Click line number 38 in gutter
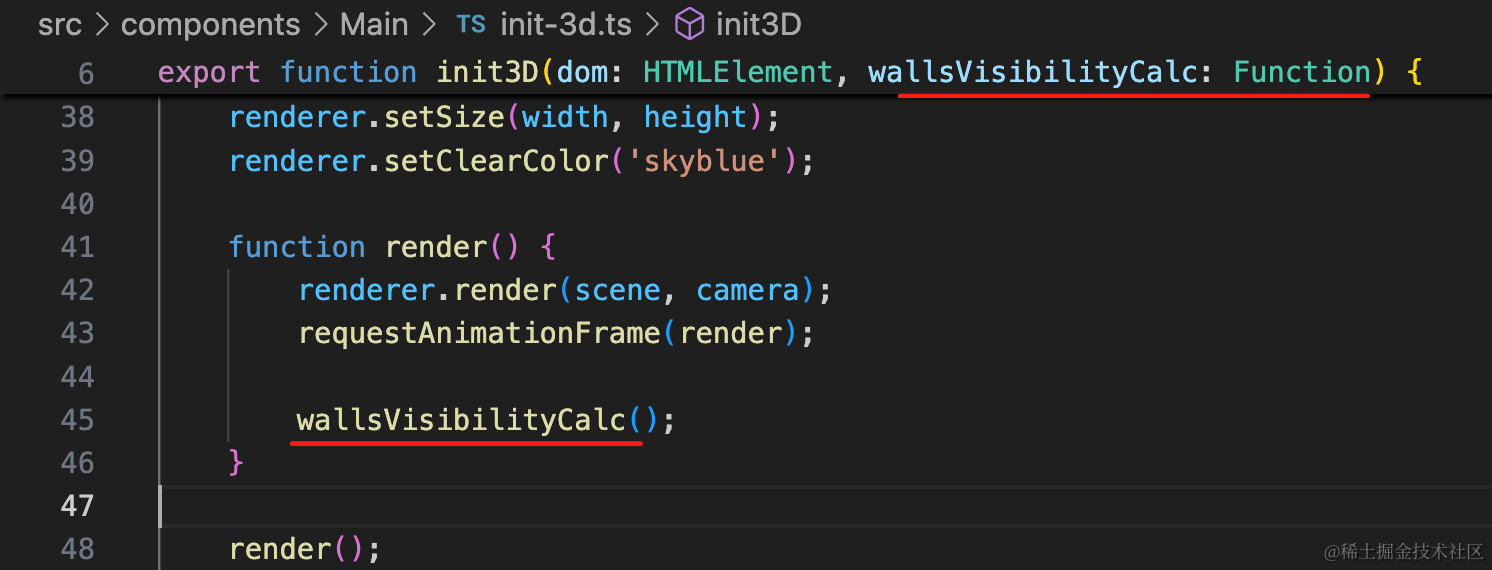This screenshot has width=1492, height=570. tap(77, 117)
